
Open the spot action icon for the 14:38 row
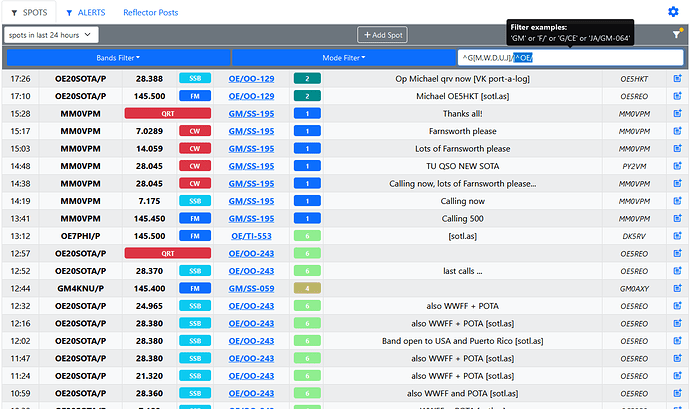coord(677,183)
